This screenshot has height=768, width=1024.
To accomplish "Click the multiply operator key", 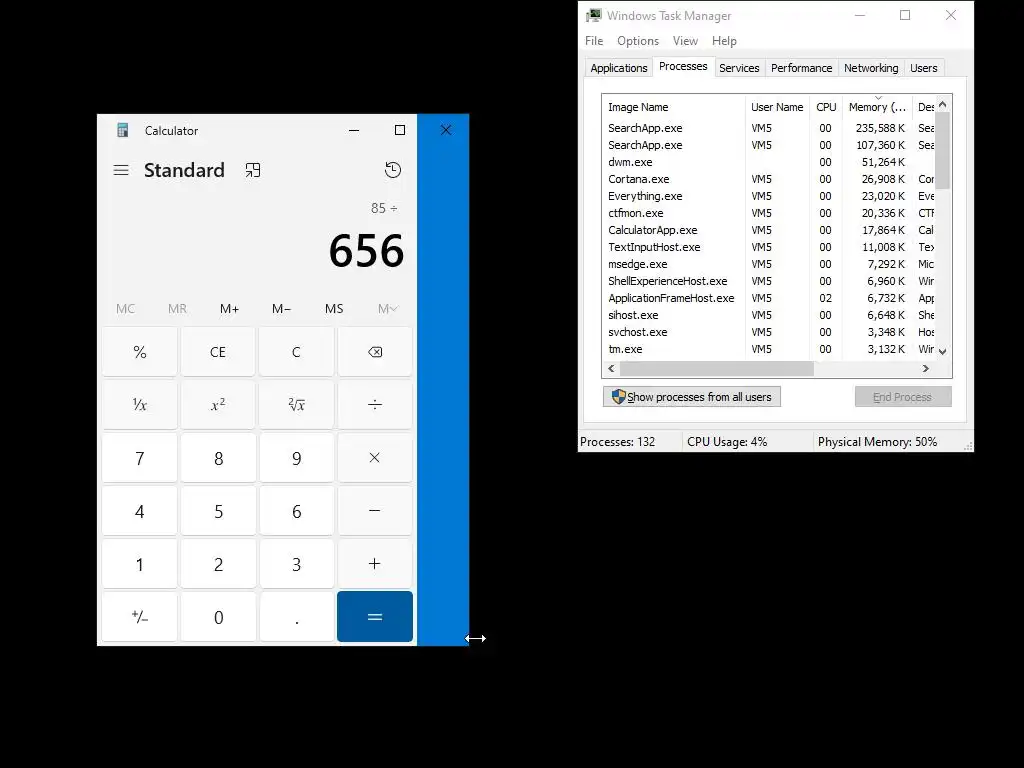I will [375, 458].
